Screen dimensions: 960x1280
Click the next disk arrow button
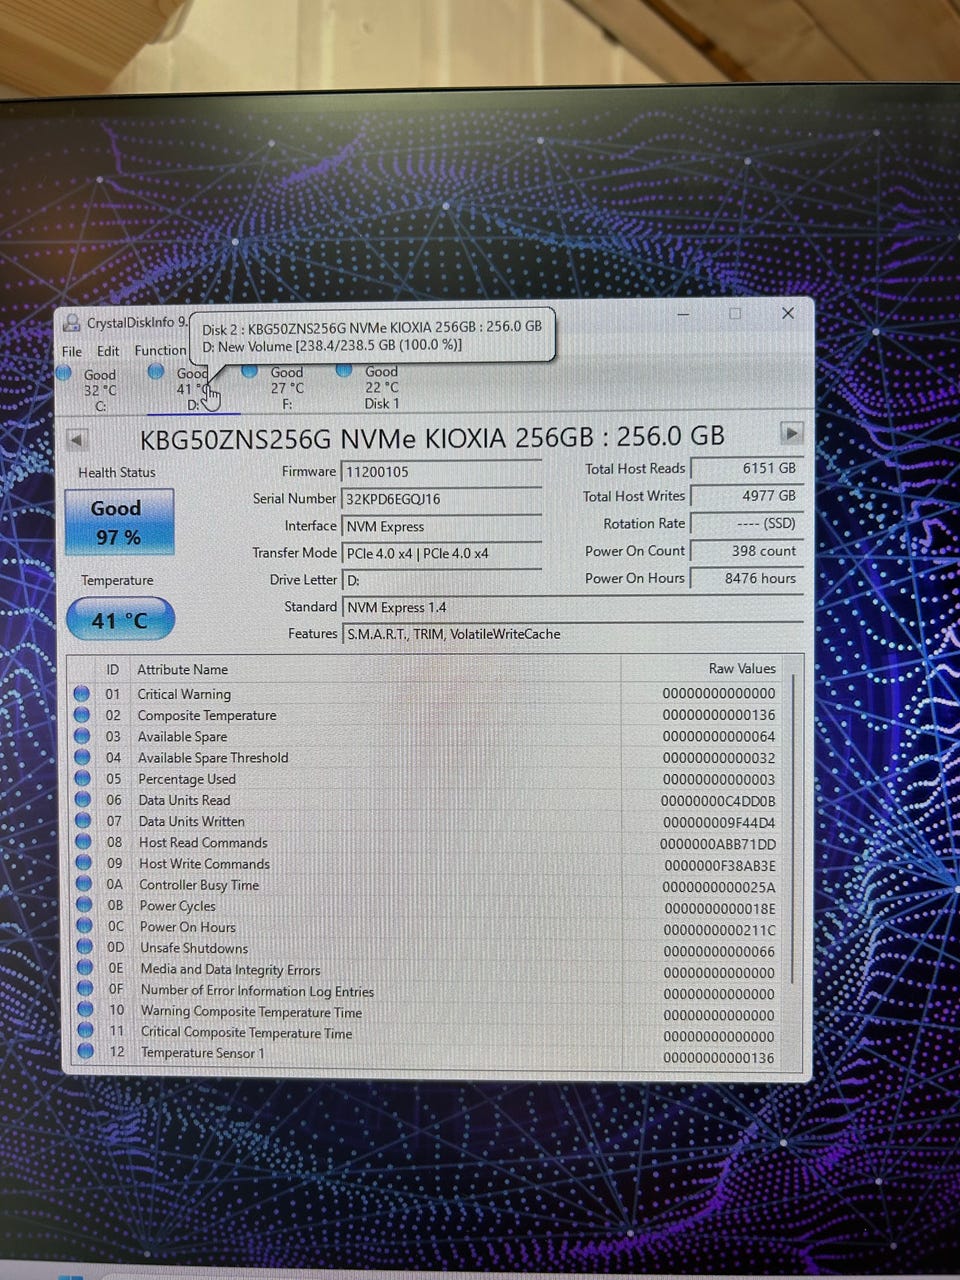791,433
